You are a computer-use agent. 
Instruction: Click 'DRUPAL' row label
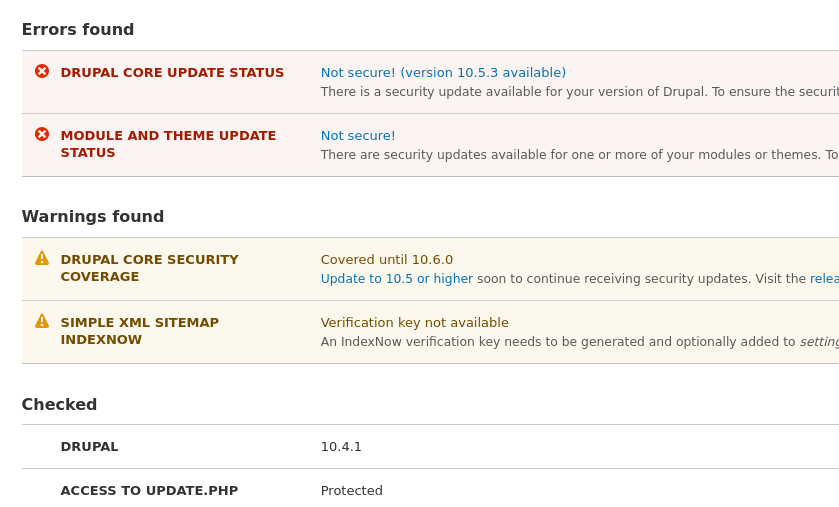(89, 447)
